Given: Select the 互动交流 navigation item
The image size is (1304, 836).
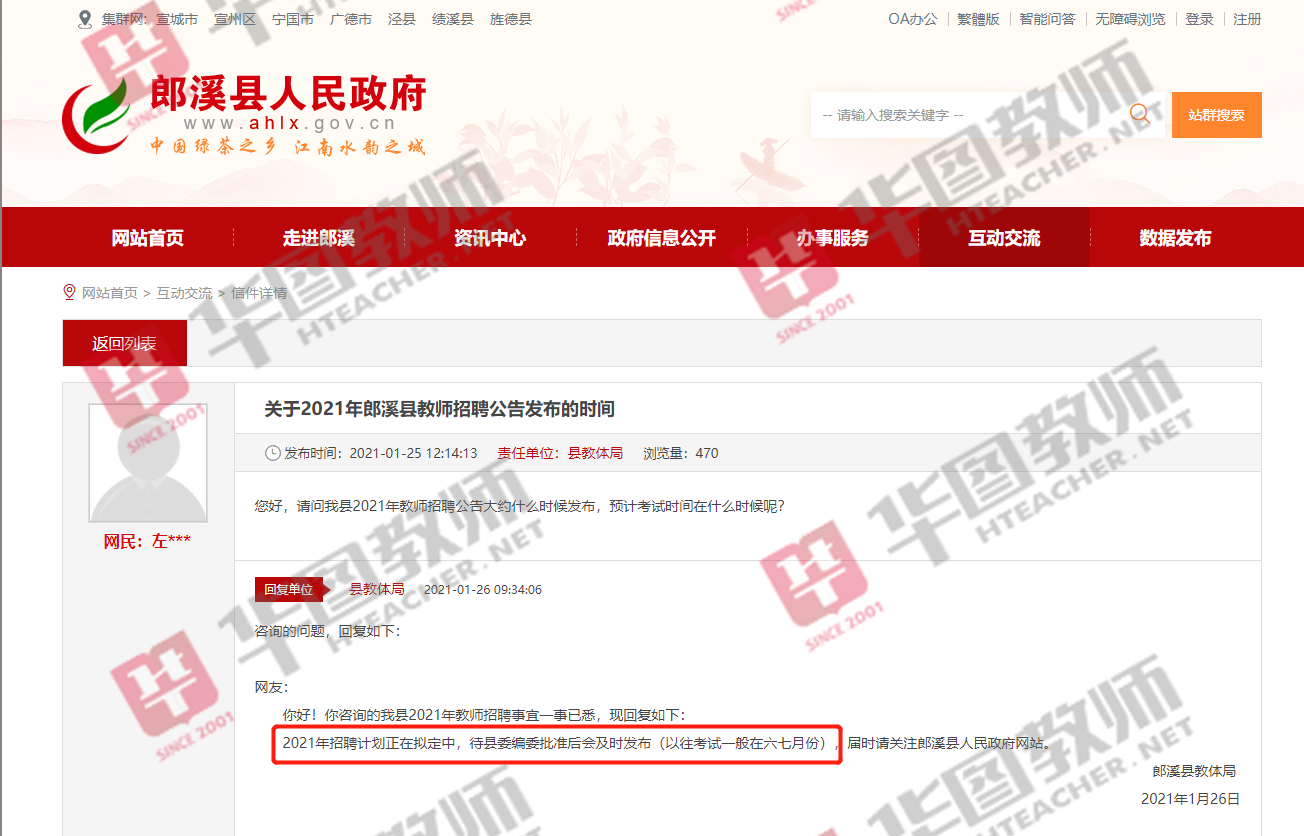Looking at the screenshot, I should (x=1004, y=238).
